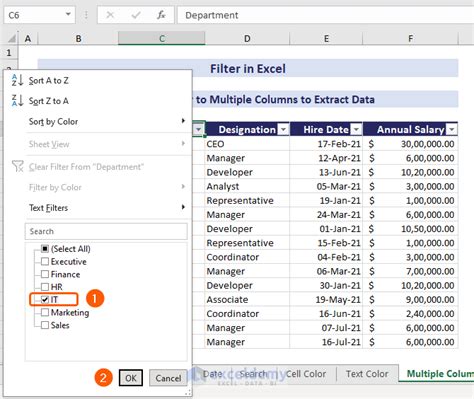The image size is (474, 399).
Task: Open the Annual Salary filter dropdown
Action: coord(452,129)
